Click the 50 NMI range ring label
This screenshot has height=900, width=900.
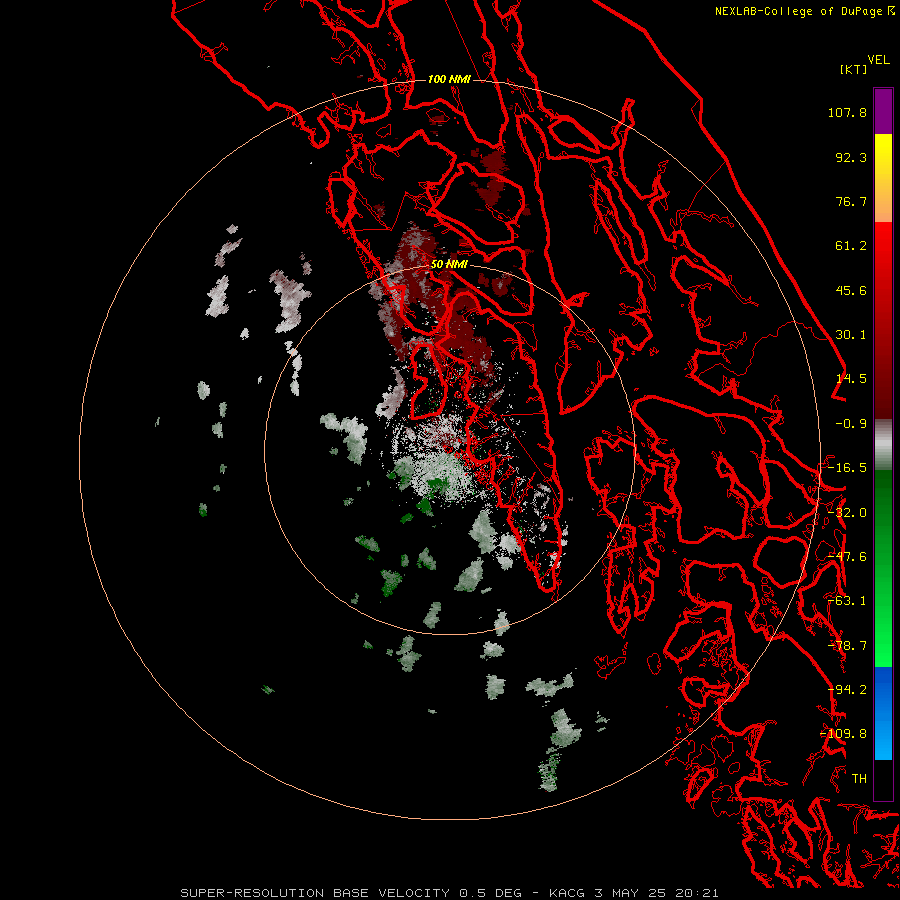[x=449, y=265]
